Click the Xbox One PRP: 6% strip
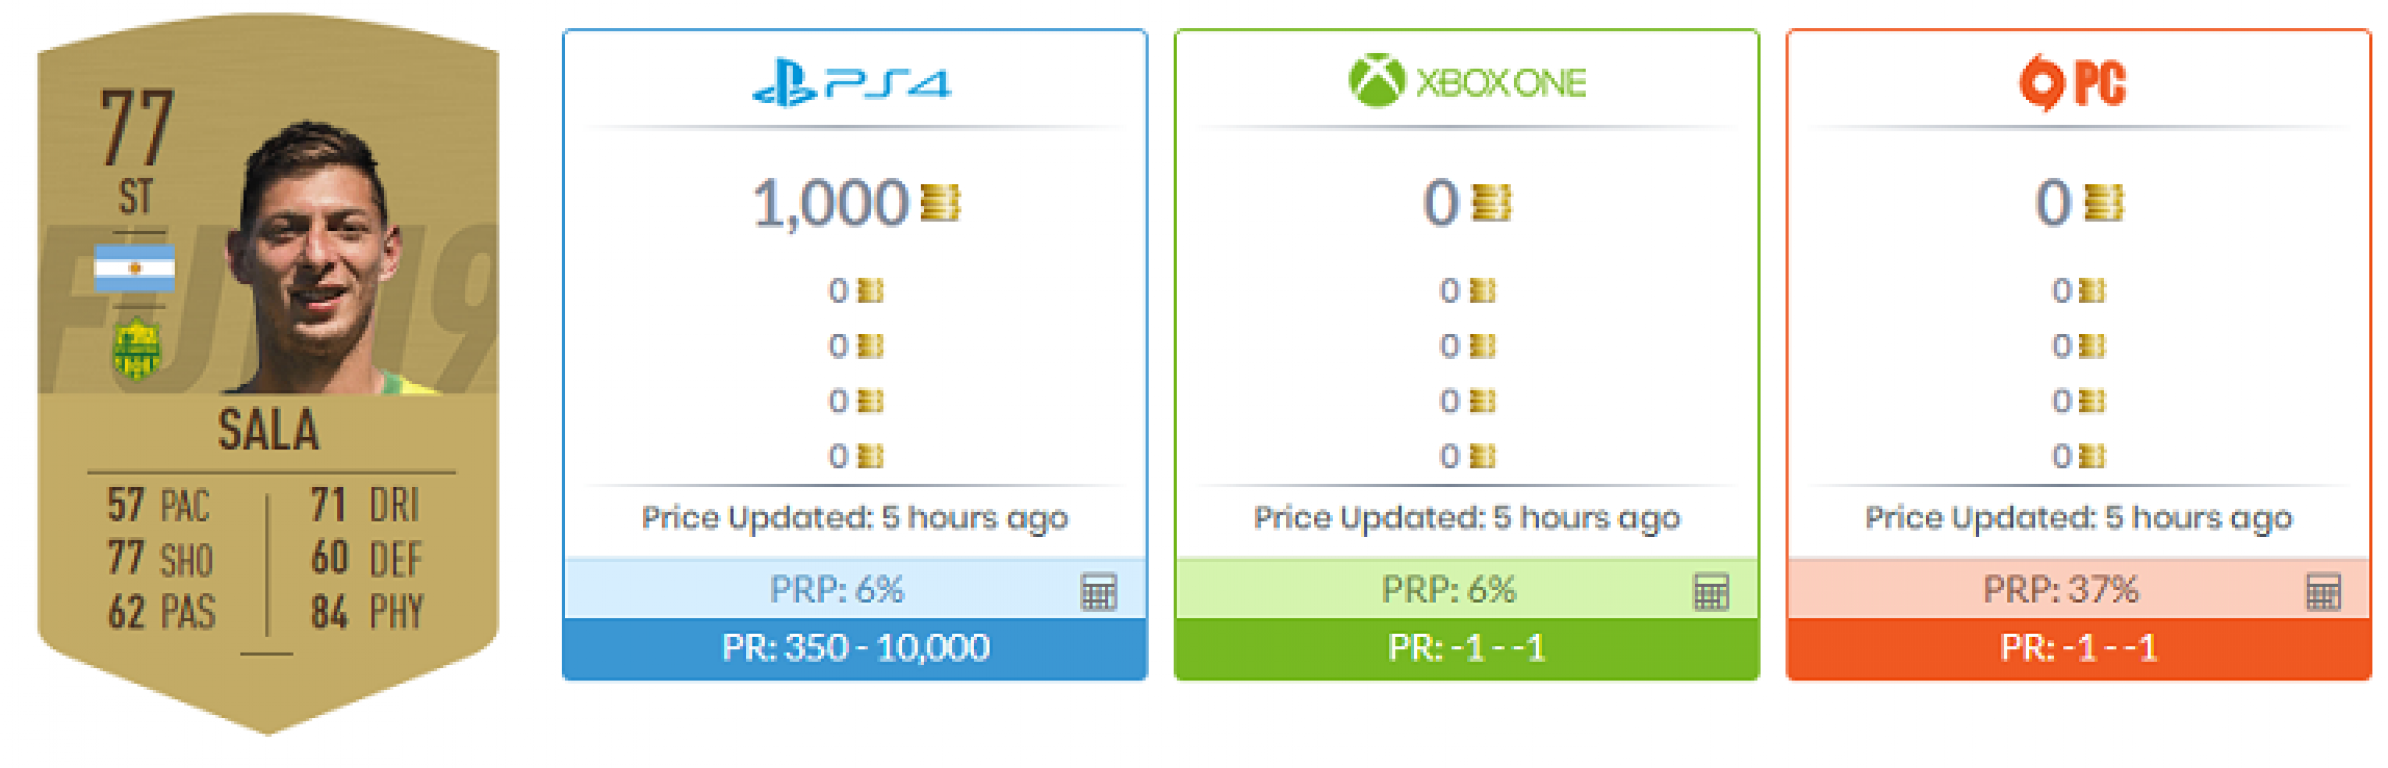 [x=1467, y=589]
